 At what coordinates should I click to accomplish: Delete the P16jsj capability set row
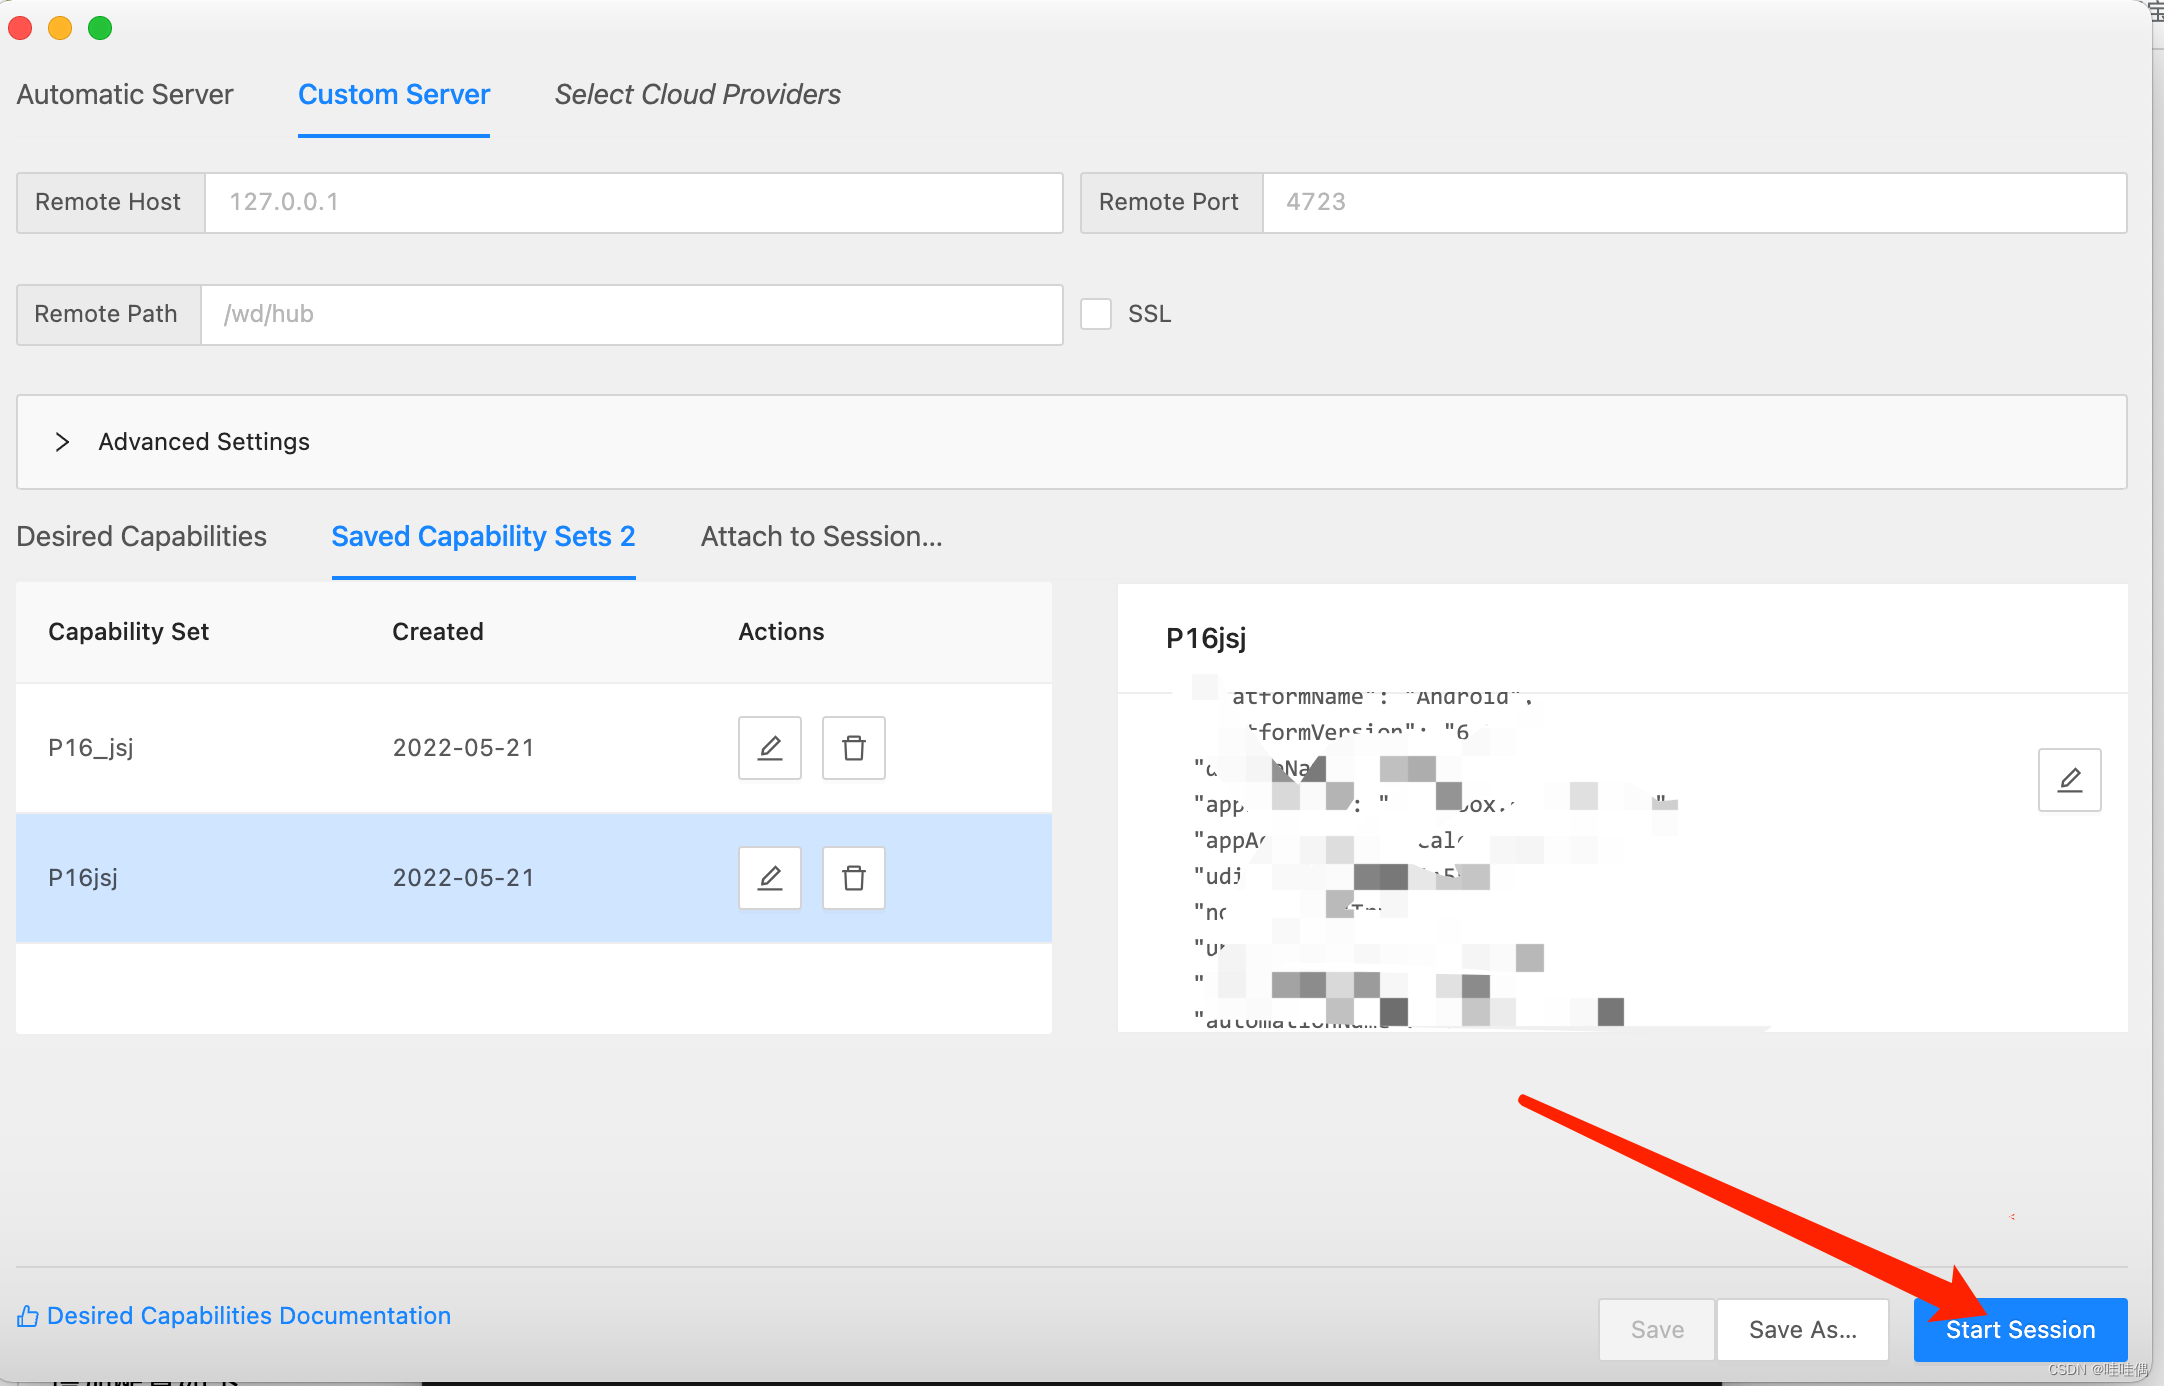click(x=853, y=878)
